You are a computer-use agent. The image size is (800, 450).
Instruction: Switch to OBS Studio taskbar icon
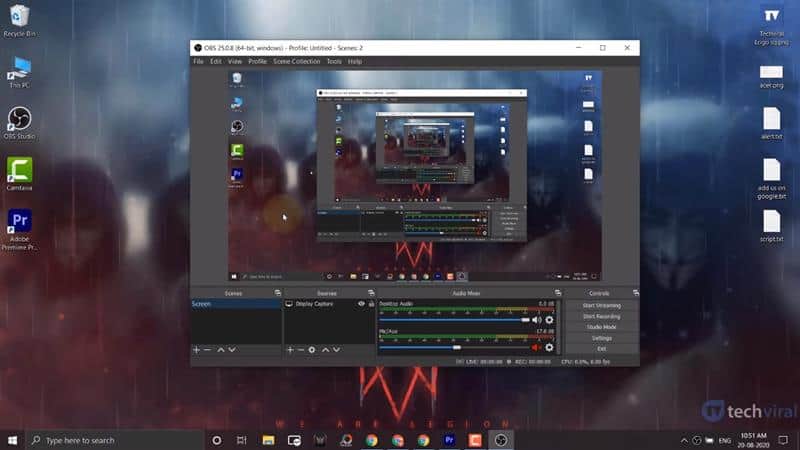coord(501,440)
